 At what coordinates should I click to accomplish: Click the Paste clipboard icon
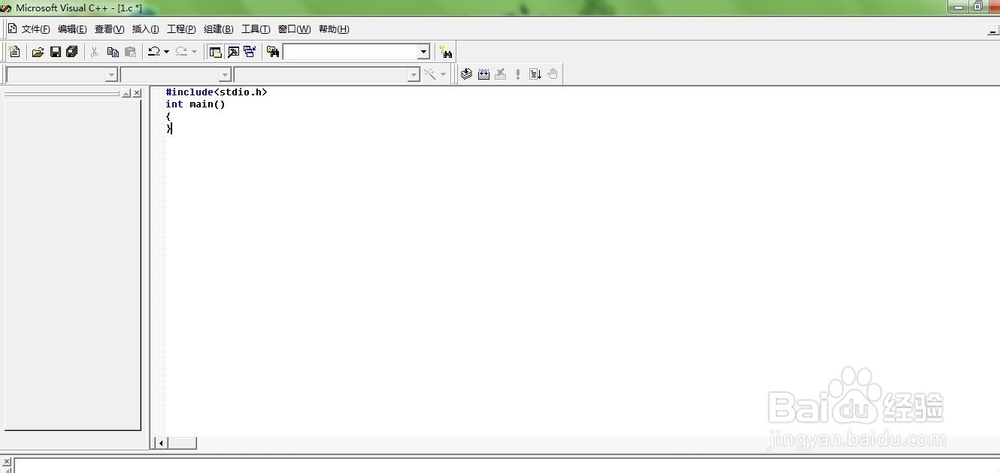tap(131, 52)
